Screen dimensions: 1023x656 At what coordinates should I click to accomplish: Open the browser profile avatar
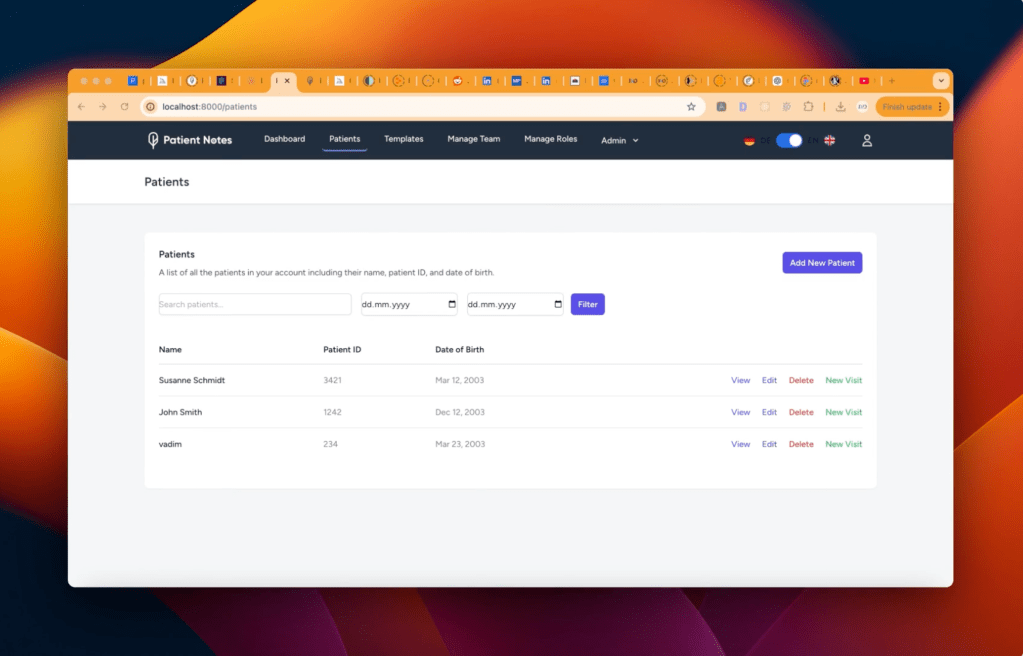coord(863,106)
